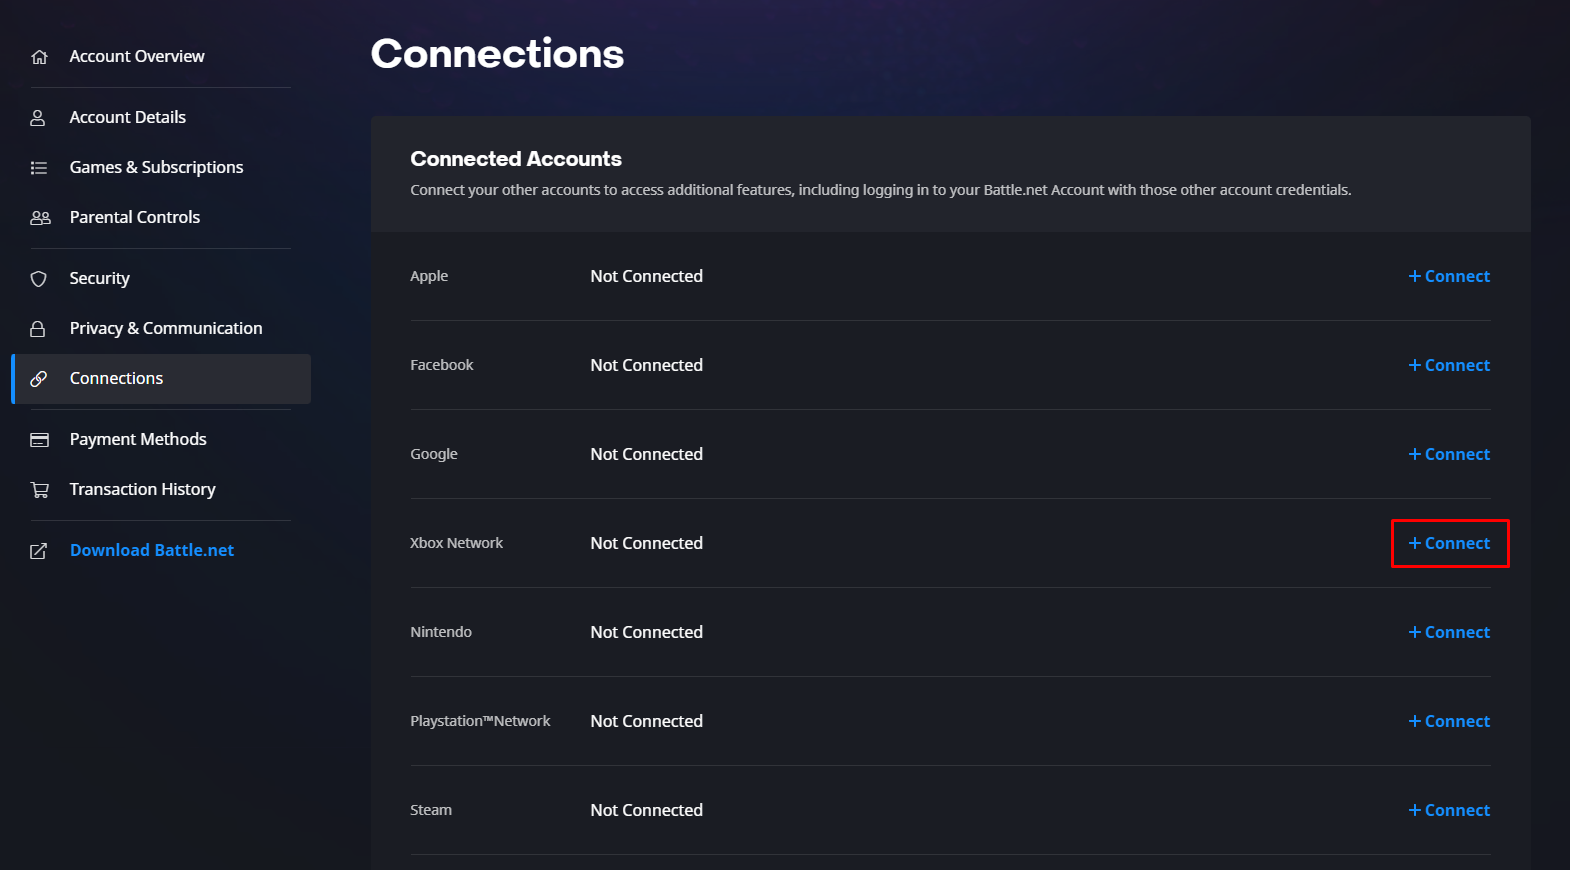Click the chain-link Connections icon
This screenshot has height=870, width=1570.
tap(39, 379)
